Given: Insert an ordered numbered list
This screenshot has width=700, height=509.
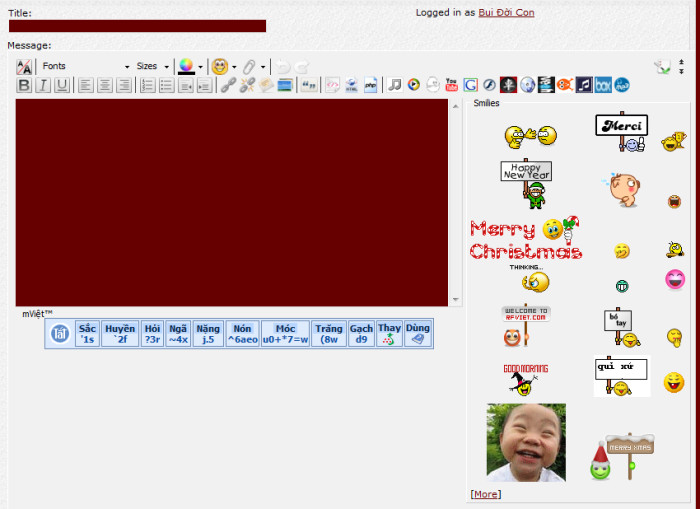Looking at the screenshot, I should (x=147, y=85).
